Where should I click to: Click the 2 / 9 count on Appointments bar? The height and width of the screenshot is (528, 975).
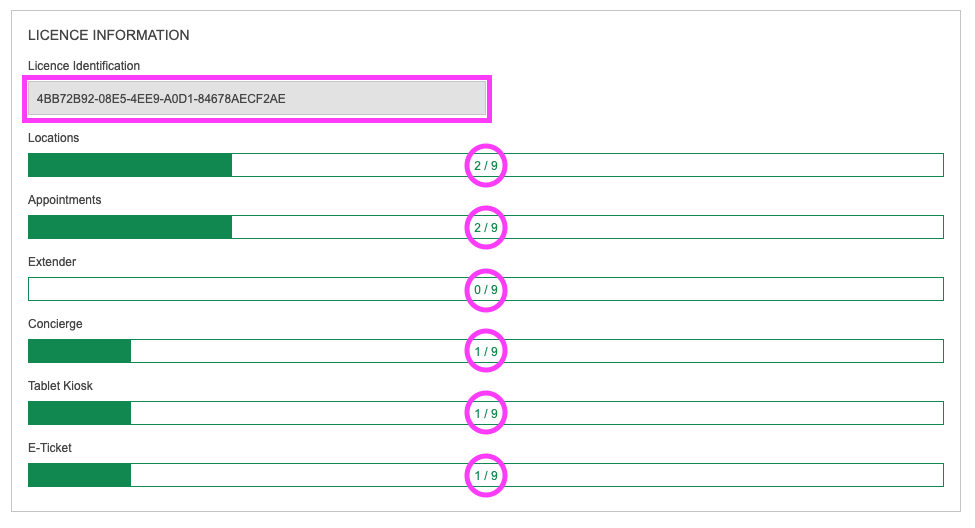486,228
